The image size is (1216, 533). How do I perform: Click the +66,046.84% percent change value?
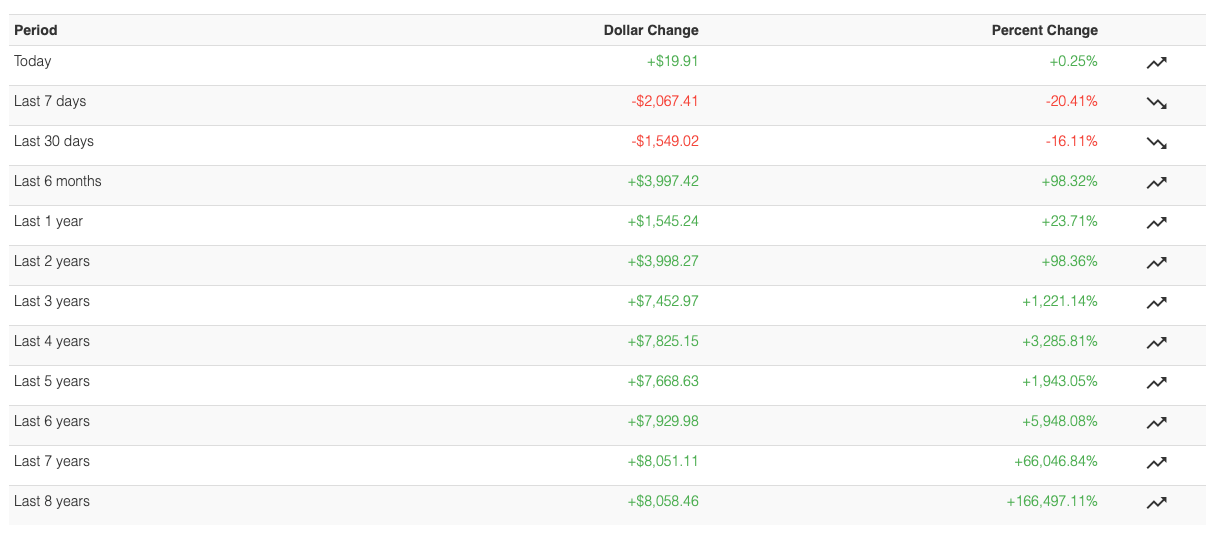pyautogui.click(x=1055, y=461)
